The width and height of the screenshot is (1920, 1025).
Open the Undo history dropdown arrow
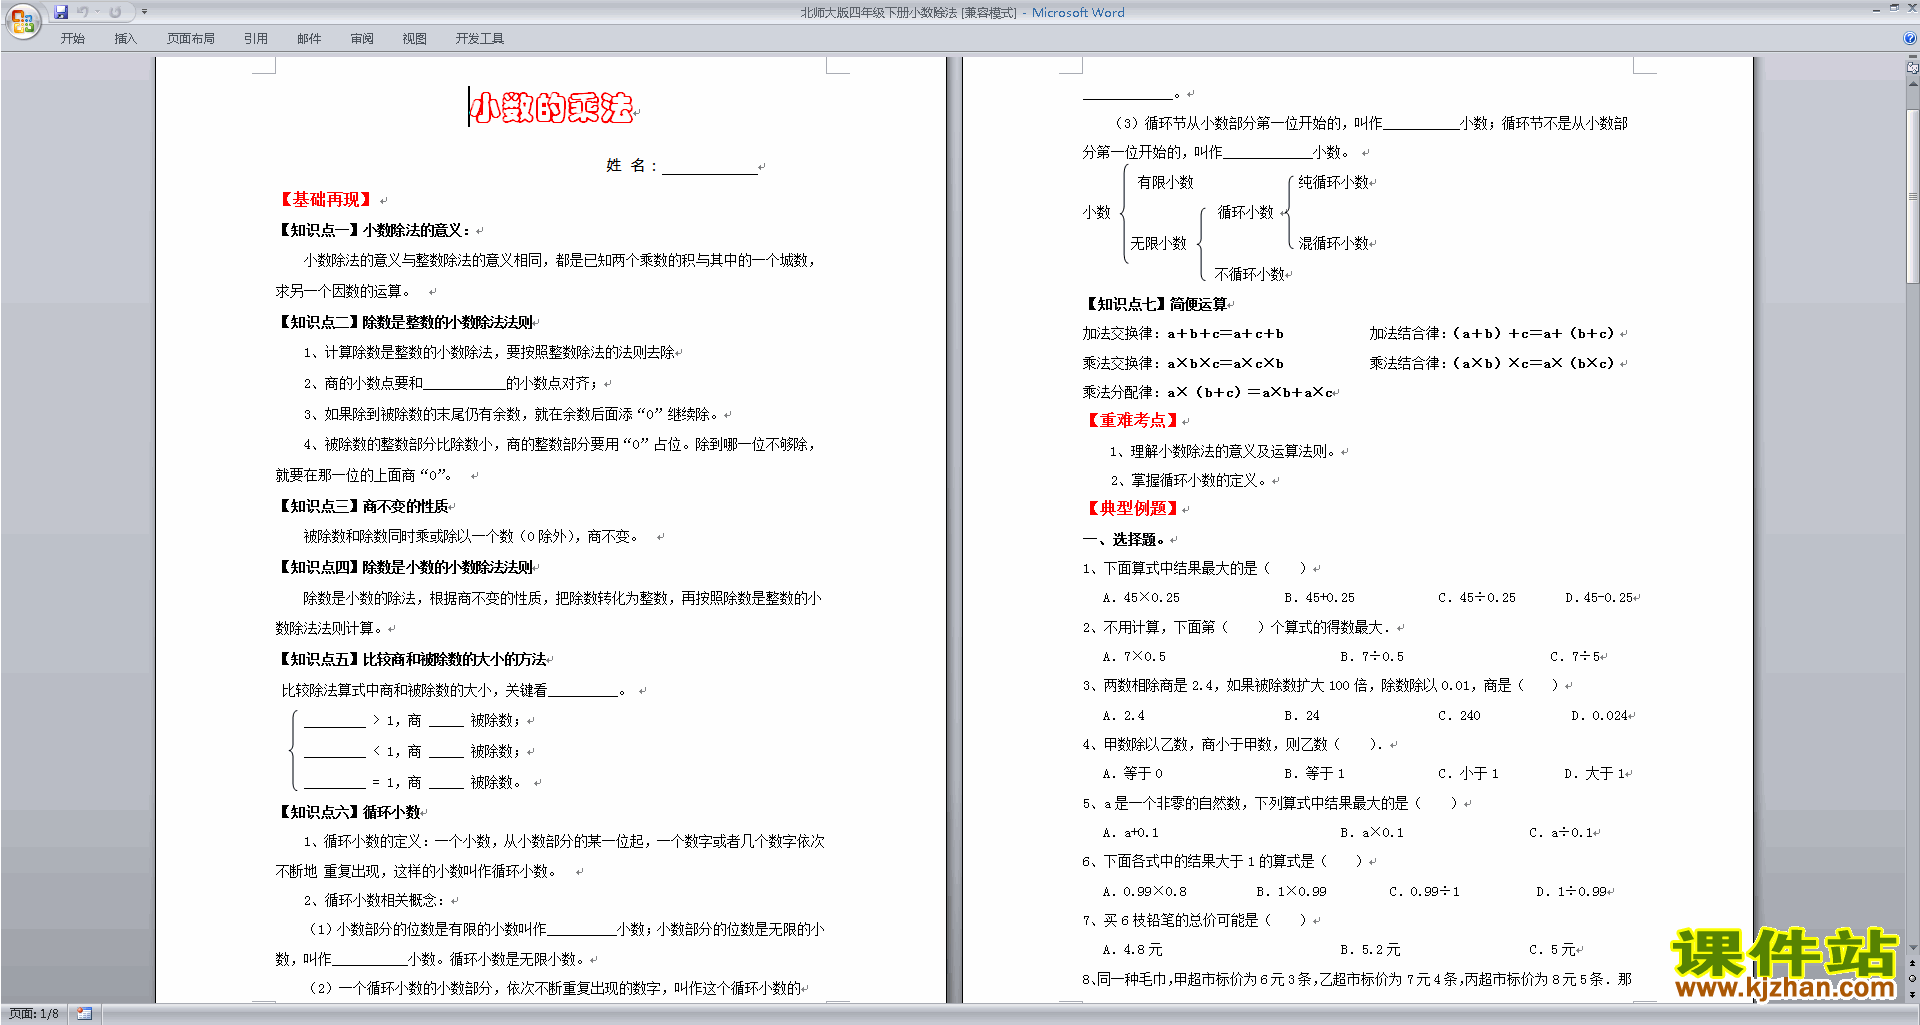[x=97, y=12]
